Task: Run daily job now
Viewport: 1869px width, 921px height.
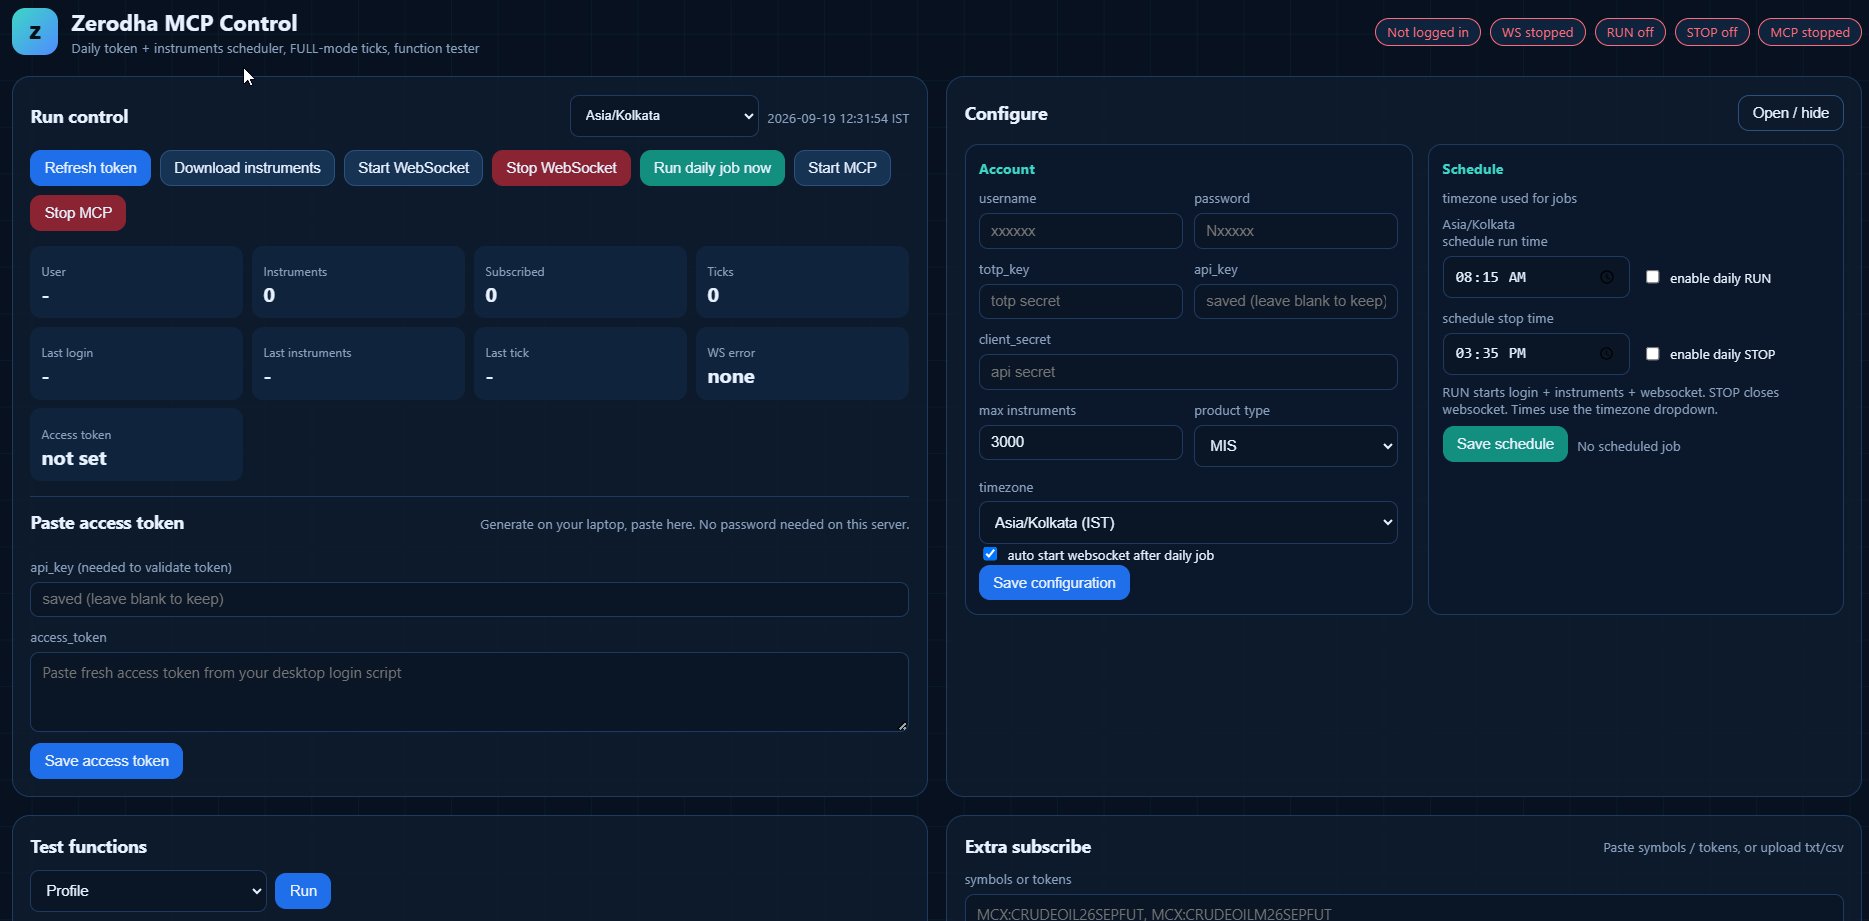Action: [x=712, y=168]
